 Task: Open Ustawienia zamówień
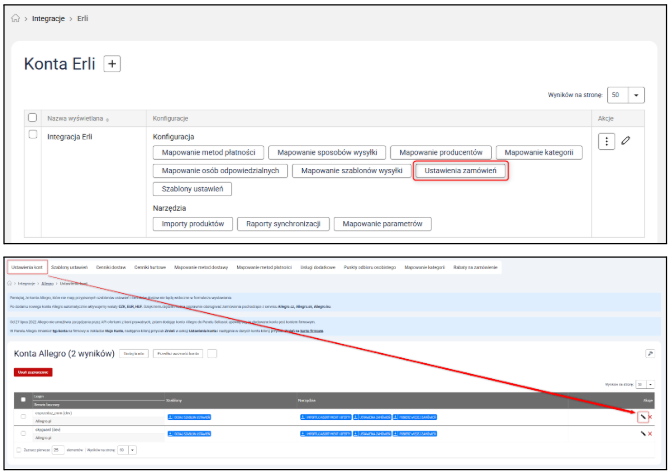tap(460, 171)
